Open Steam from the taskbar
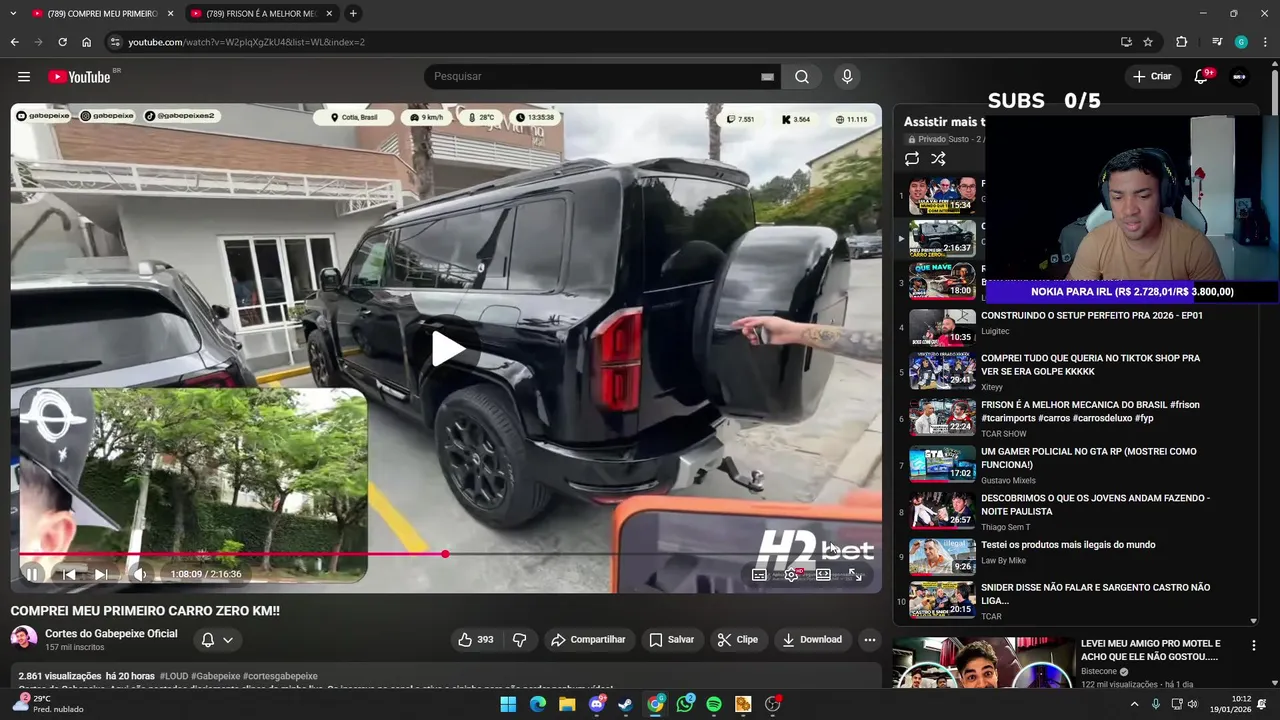This screenshot has width=1280, height=720. coord(626,704)
